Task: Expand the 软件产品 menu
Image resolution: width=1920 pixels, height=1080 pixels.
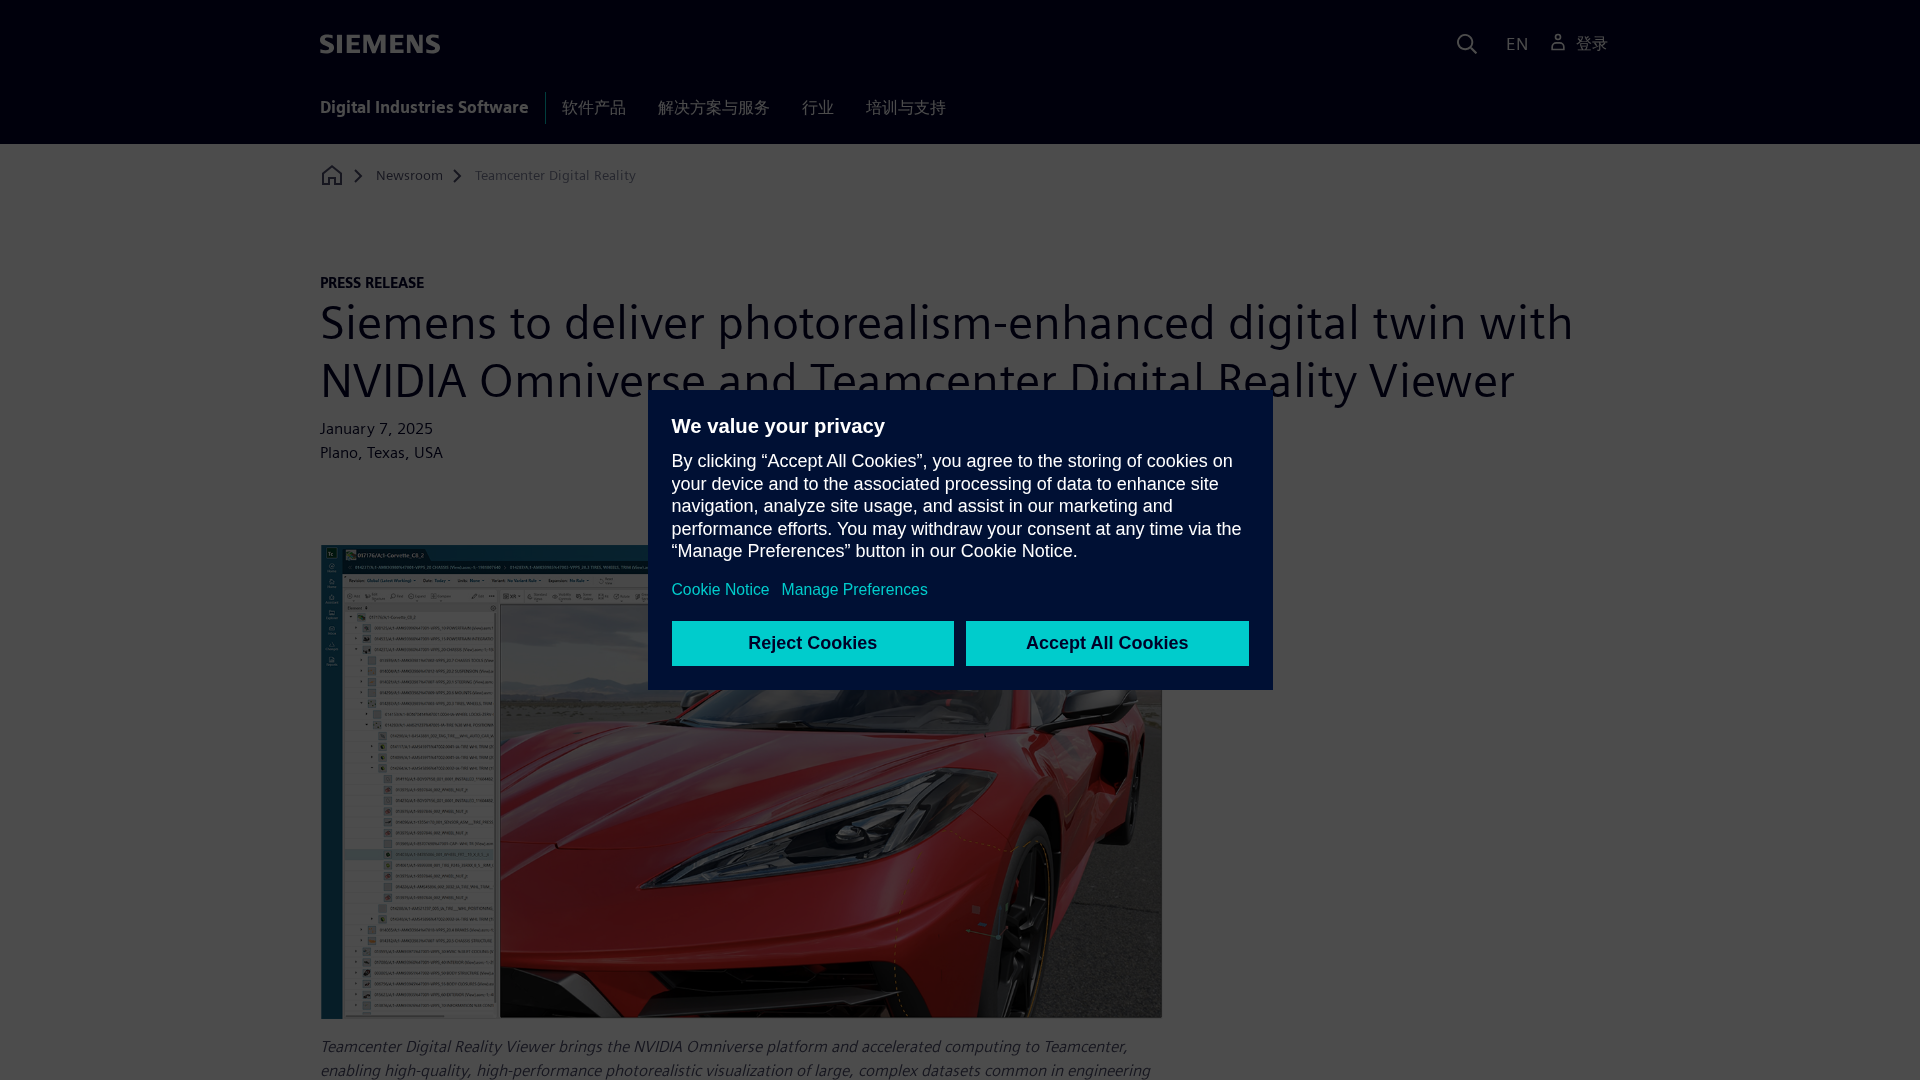Action: (593, 108)
